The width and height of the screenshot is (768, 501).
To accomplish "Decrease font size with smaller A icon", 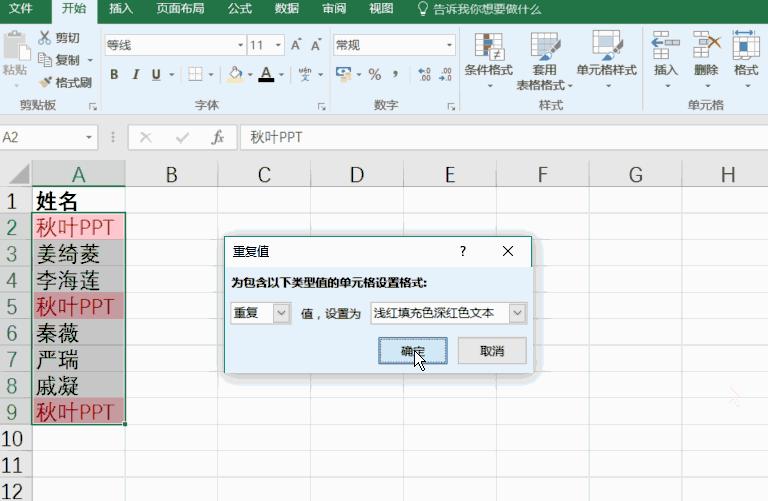I will [316, 45].
